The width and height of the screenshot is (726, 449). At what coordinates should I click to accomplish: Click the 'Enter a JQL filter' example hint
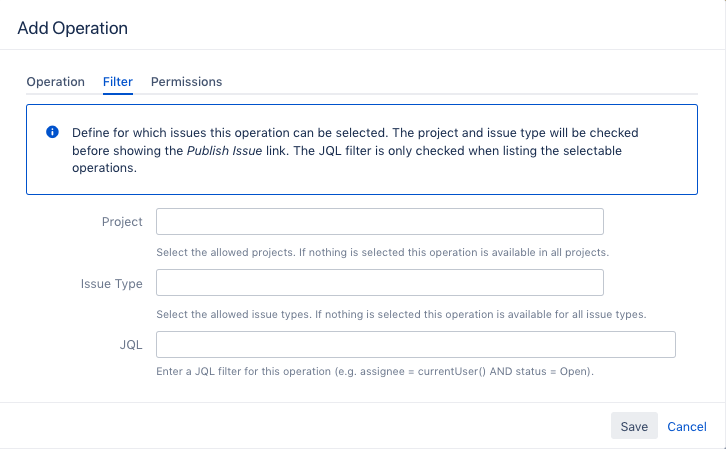[375, 372]
